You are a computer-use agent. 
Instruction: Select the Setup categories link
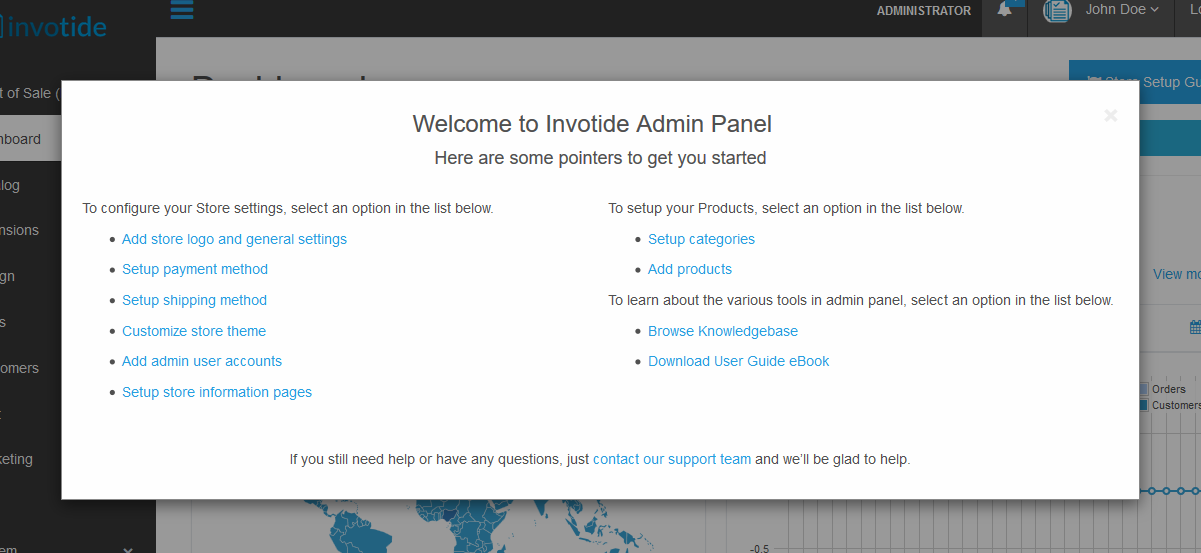[x=701, y=239]
